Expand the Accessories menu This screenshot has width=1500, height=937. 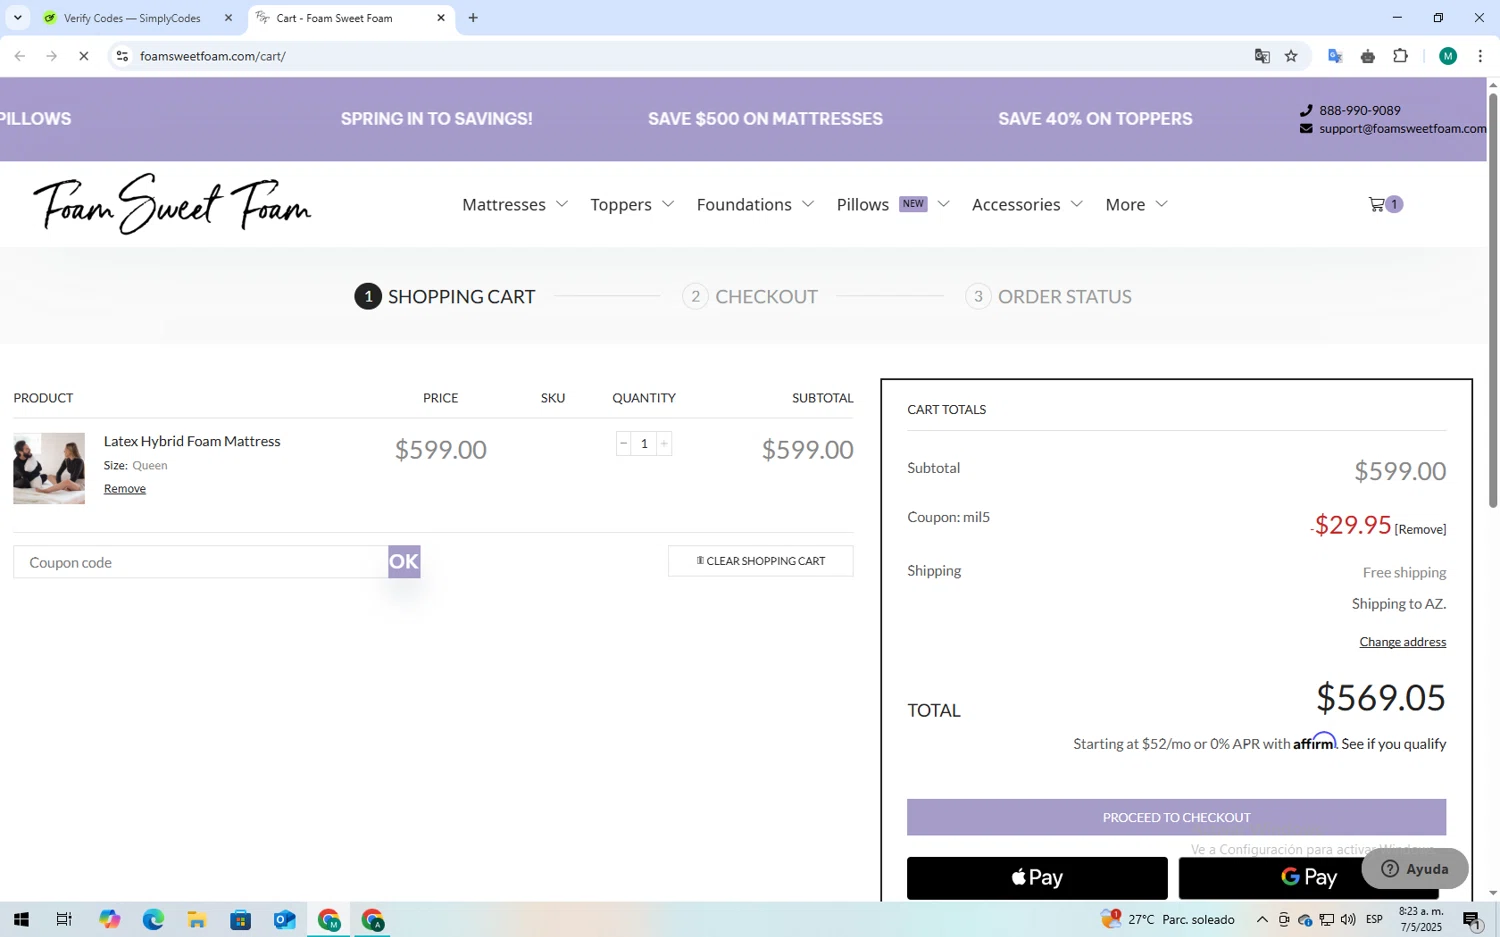1027,204
